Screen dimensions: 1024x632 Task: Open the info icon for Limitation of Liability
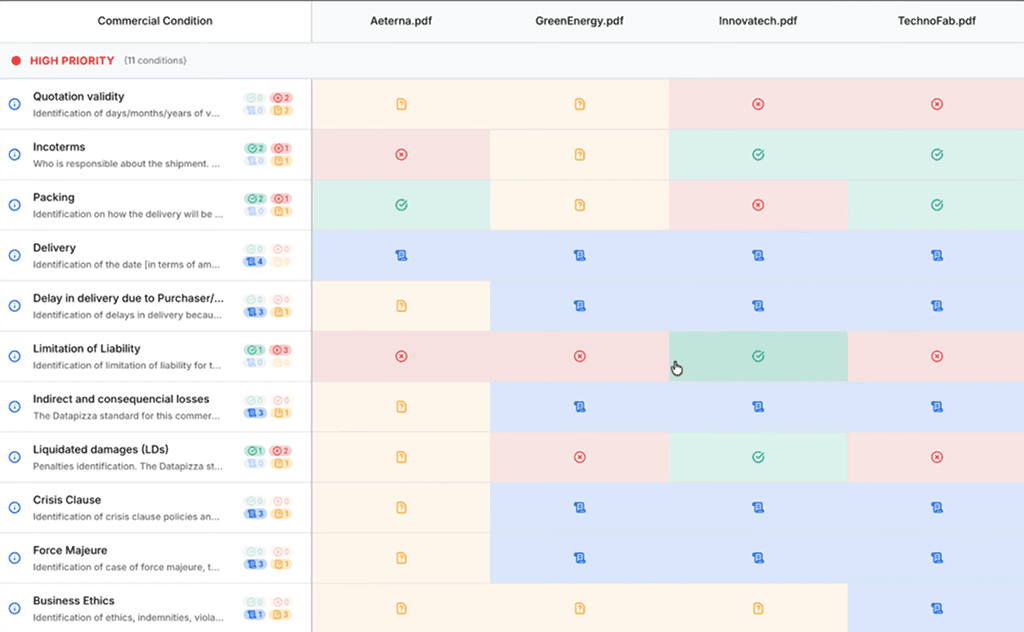[15, 356]
